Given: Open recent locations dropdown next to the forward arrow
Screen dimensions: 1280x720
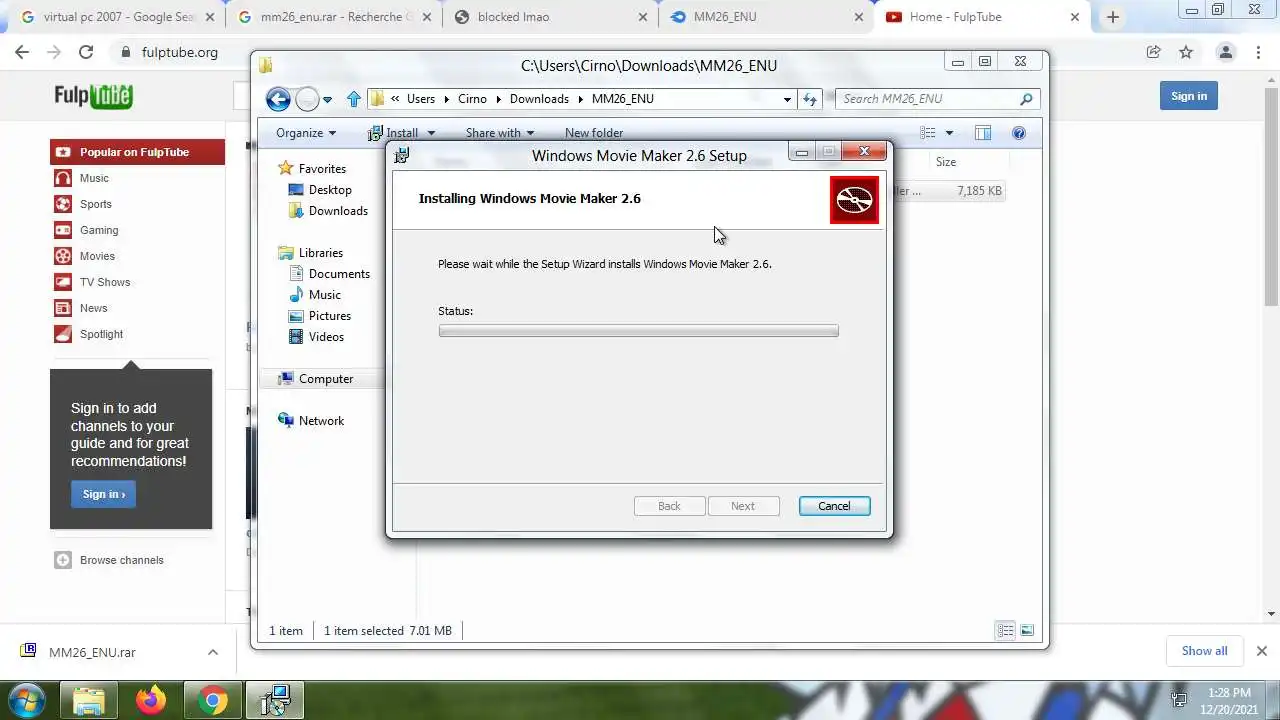Looking at the screenshot, I should [x=327, y=100].
